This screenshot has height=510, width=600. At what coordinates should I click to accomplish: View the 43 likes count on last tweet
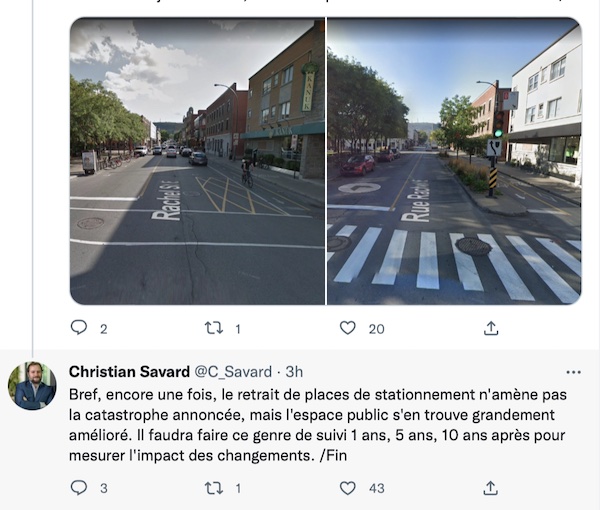[x=377, y=489]
